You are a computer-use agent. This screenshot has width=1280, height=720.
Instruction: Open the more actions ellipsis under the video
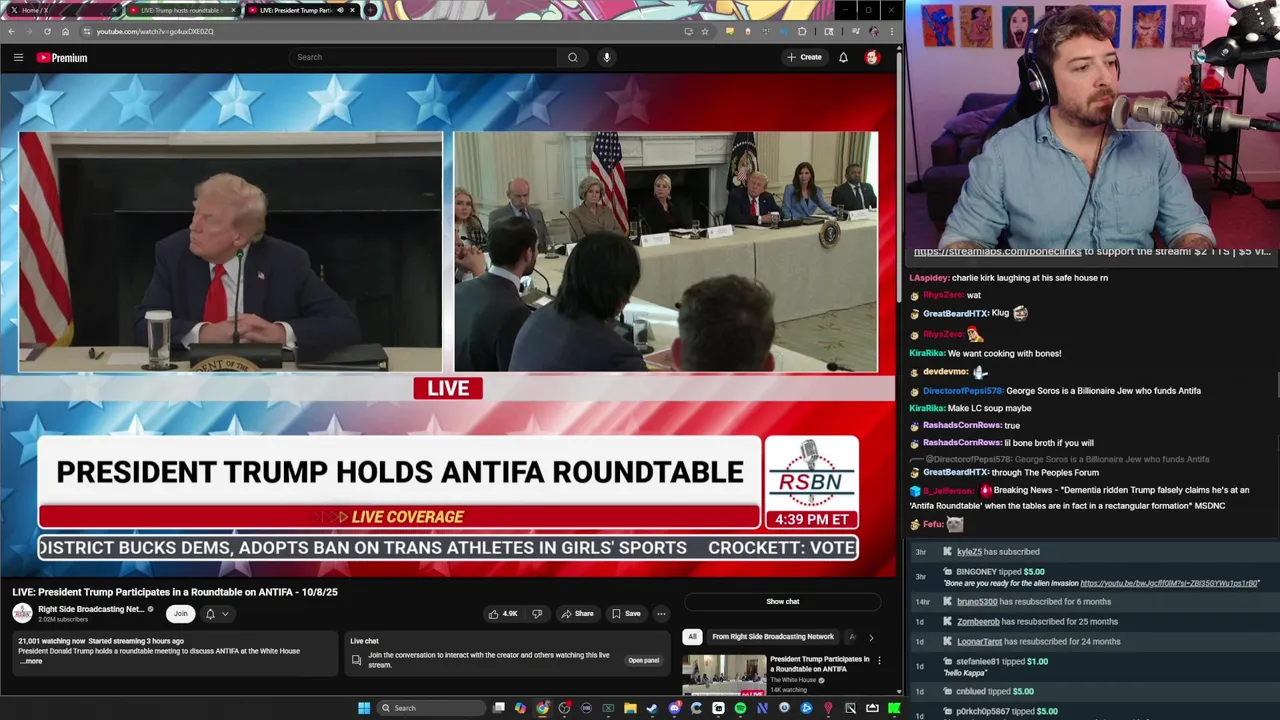click(x=661, y=614)
